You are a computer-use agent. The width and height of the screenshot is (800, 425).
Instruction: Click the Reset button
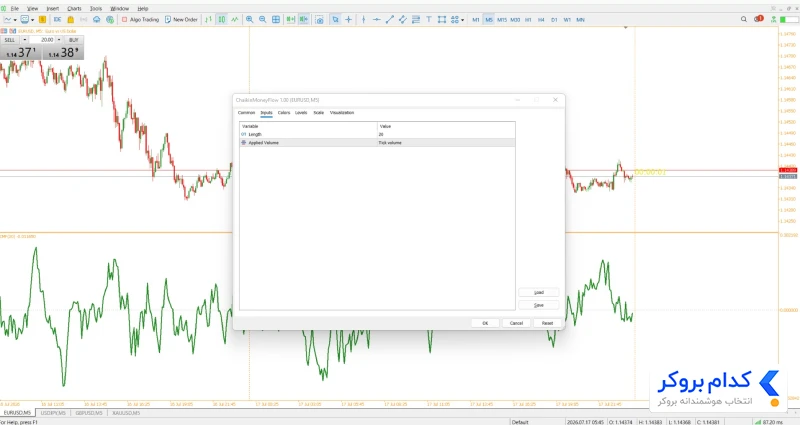pyautogui.click(x=547, y=323)
